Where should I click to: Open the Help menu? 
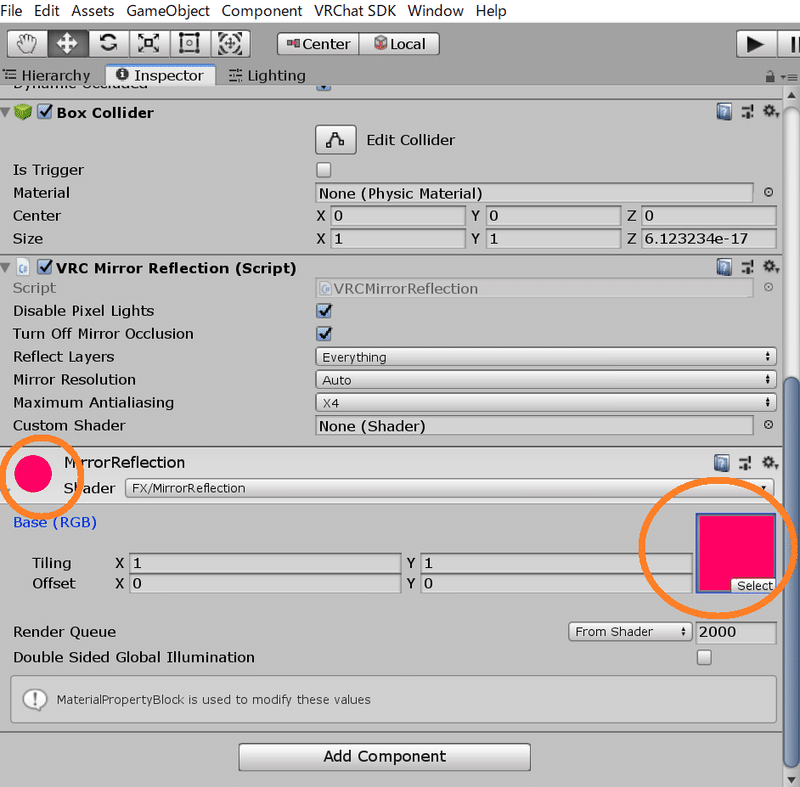click(x=491, y=11)
